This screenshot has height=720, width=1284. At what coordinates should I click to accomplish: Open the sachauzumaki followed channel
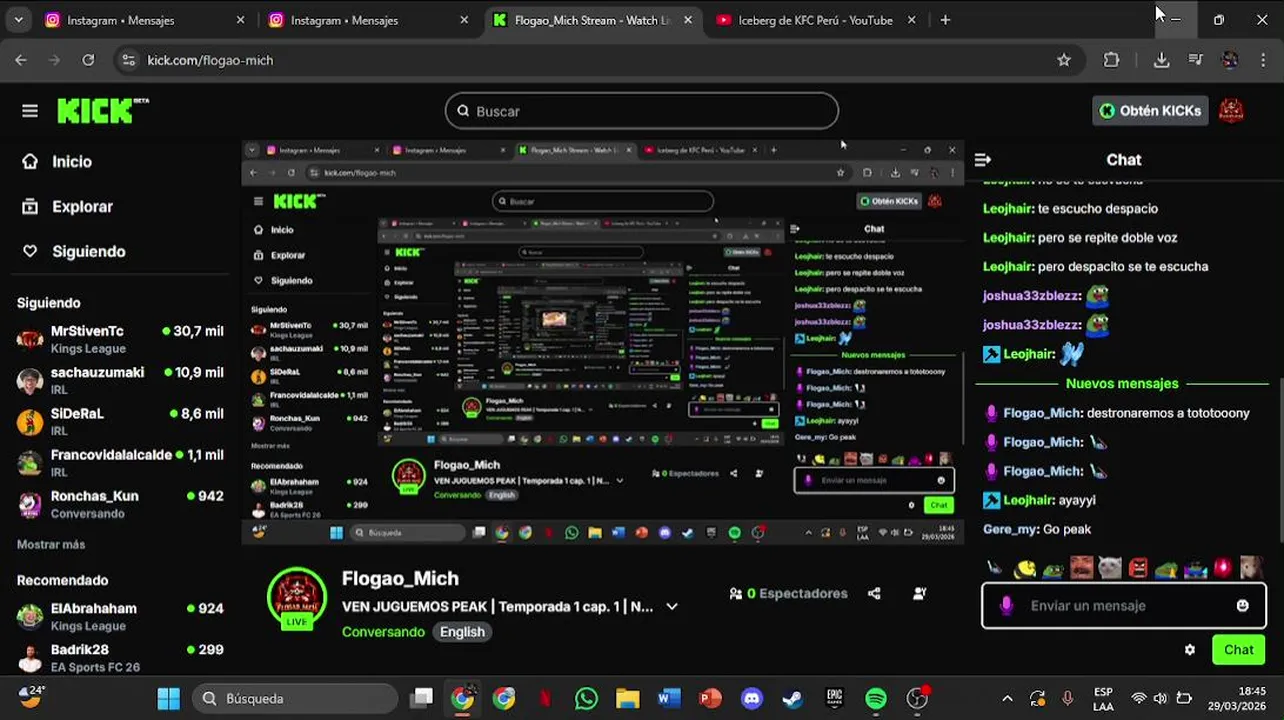[x=120, y=380]
